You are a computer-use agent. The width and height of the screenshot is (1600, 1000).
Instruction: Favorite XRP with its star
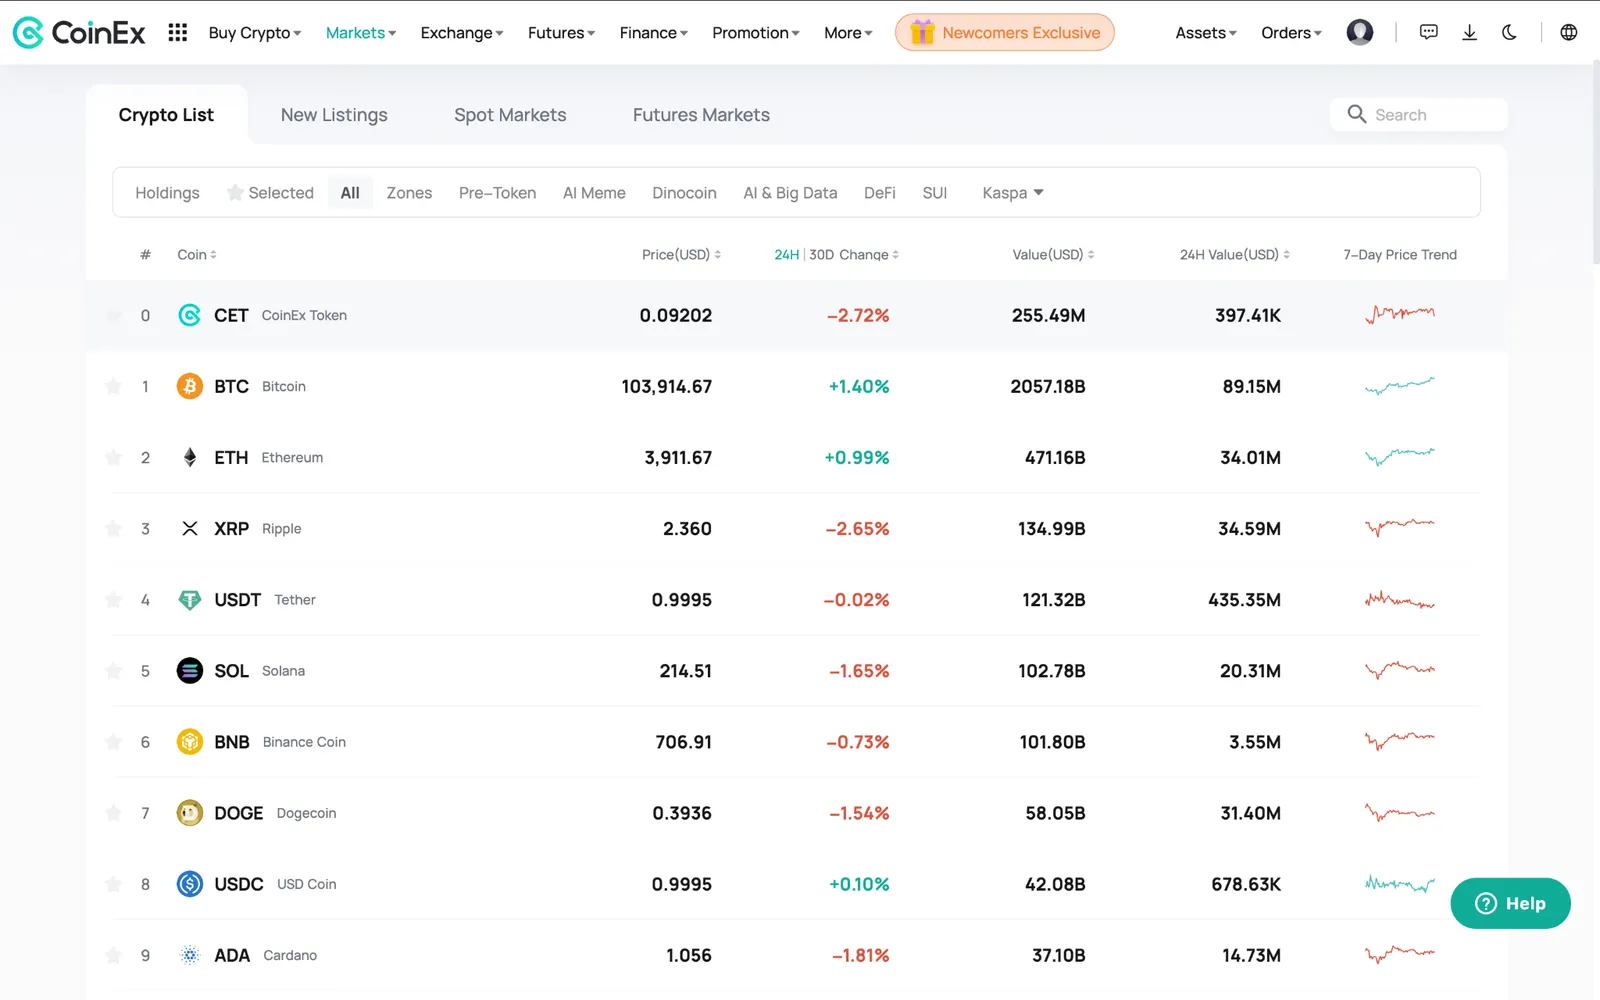point(113,528)
